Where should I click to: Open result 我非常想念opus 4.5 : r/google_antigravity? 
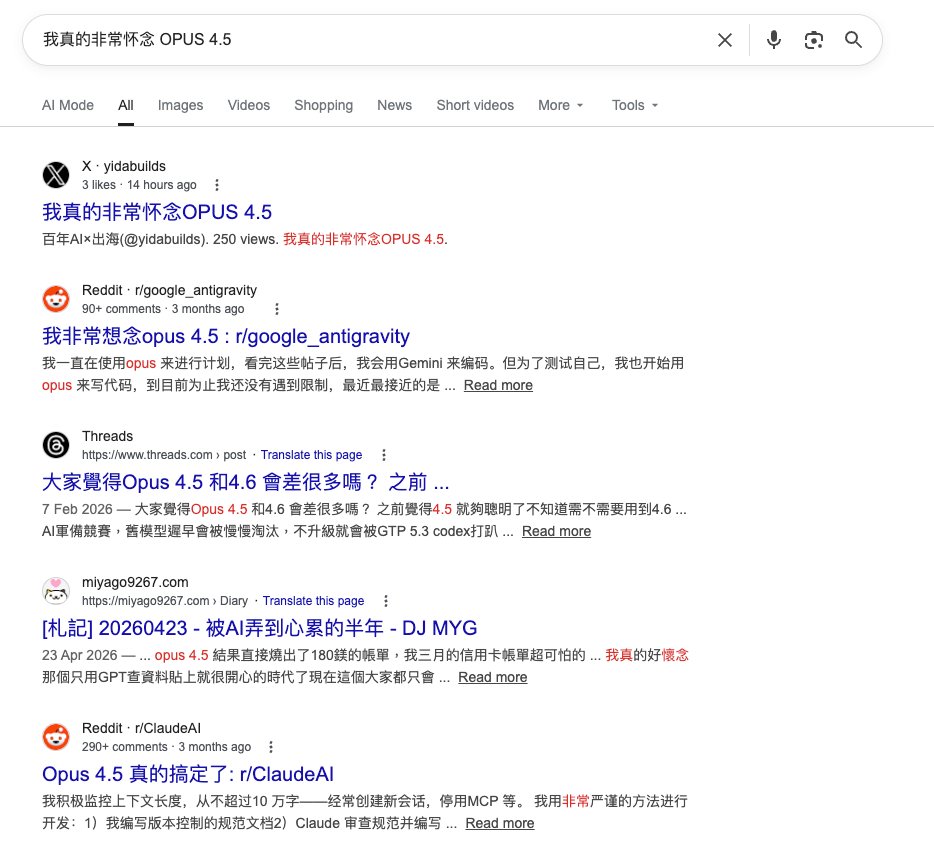click(x=226, y=336)
